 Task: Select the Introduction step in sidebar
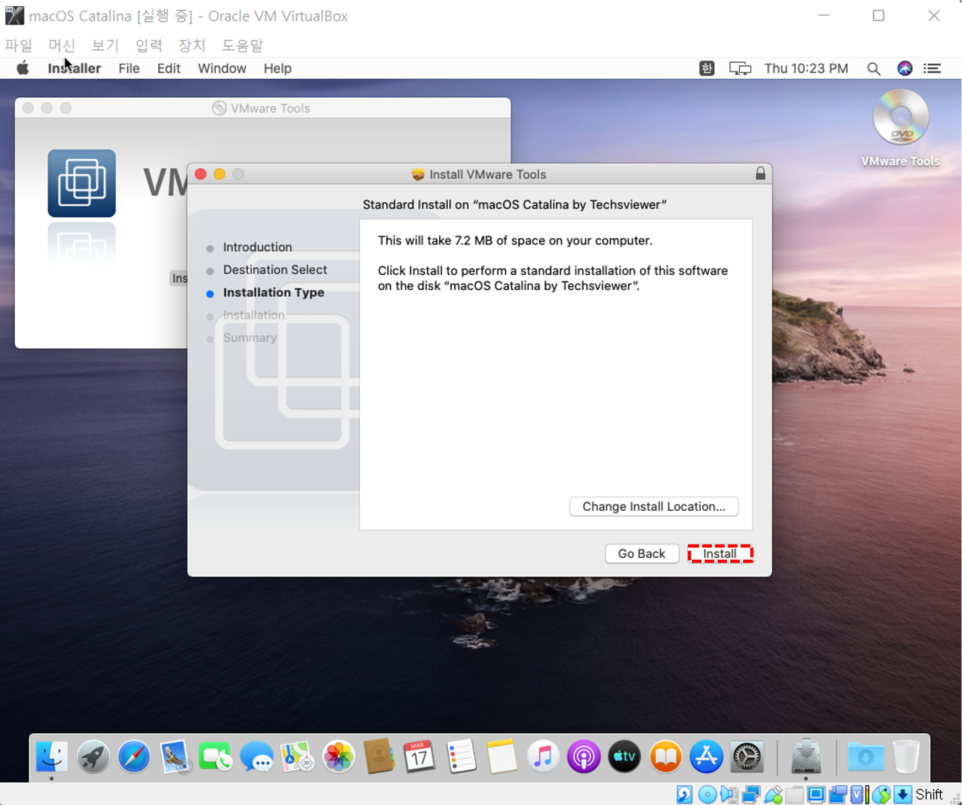pos(257,247)
